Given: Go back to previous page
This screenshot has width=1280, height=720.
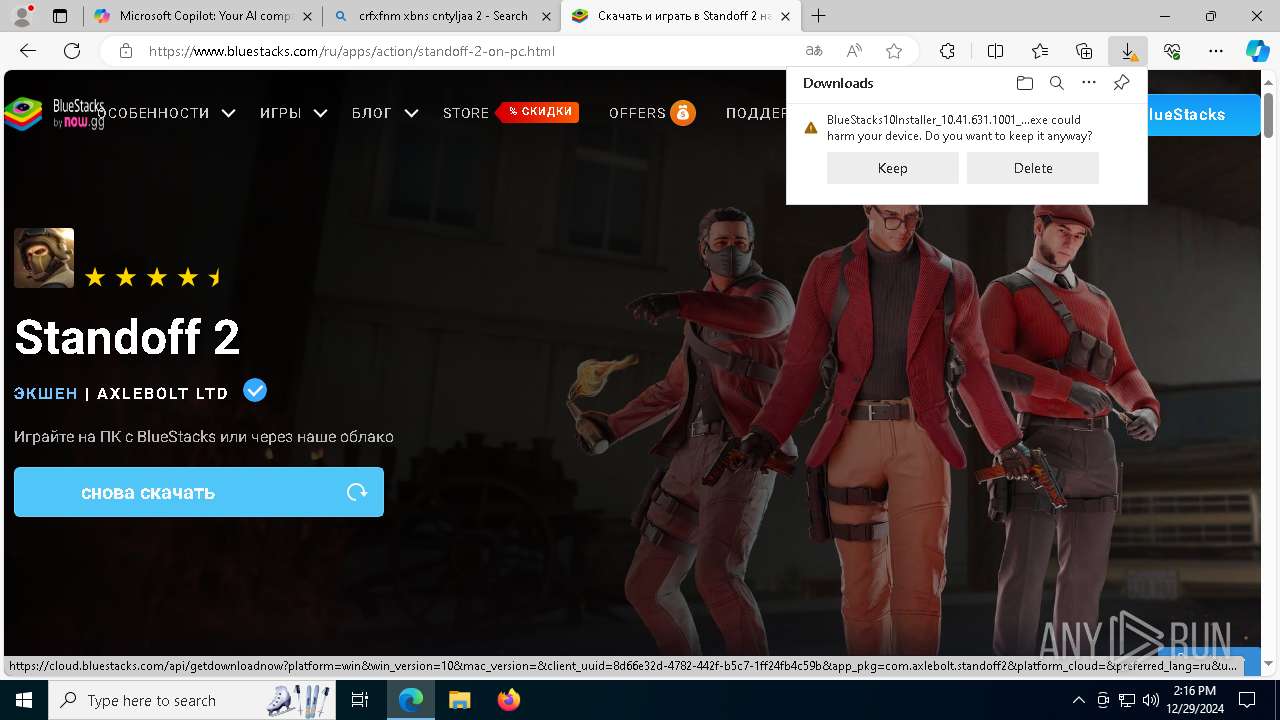Looking at the screenshot, I should point(28,51).
